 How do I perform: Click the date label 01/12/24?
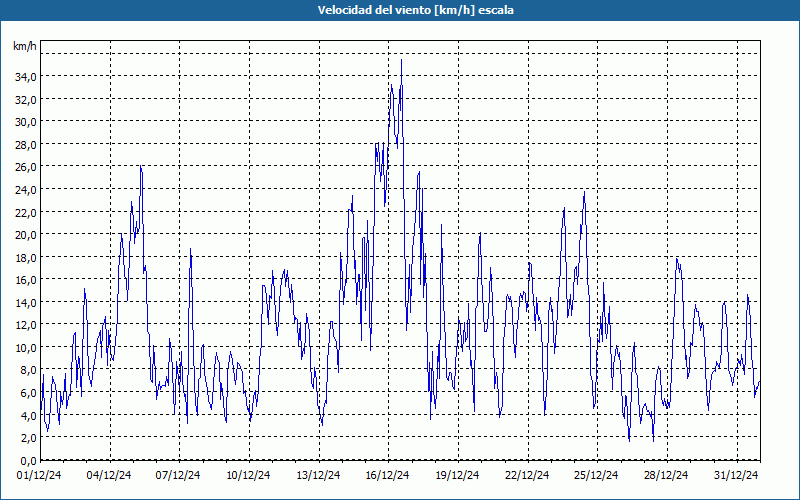pos(39,475)
